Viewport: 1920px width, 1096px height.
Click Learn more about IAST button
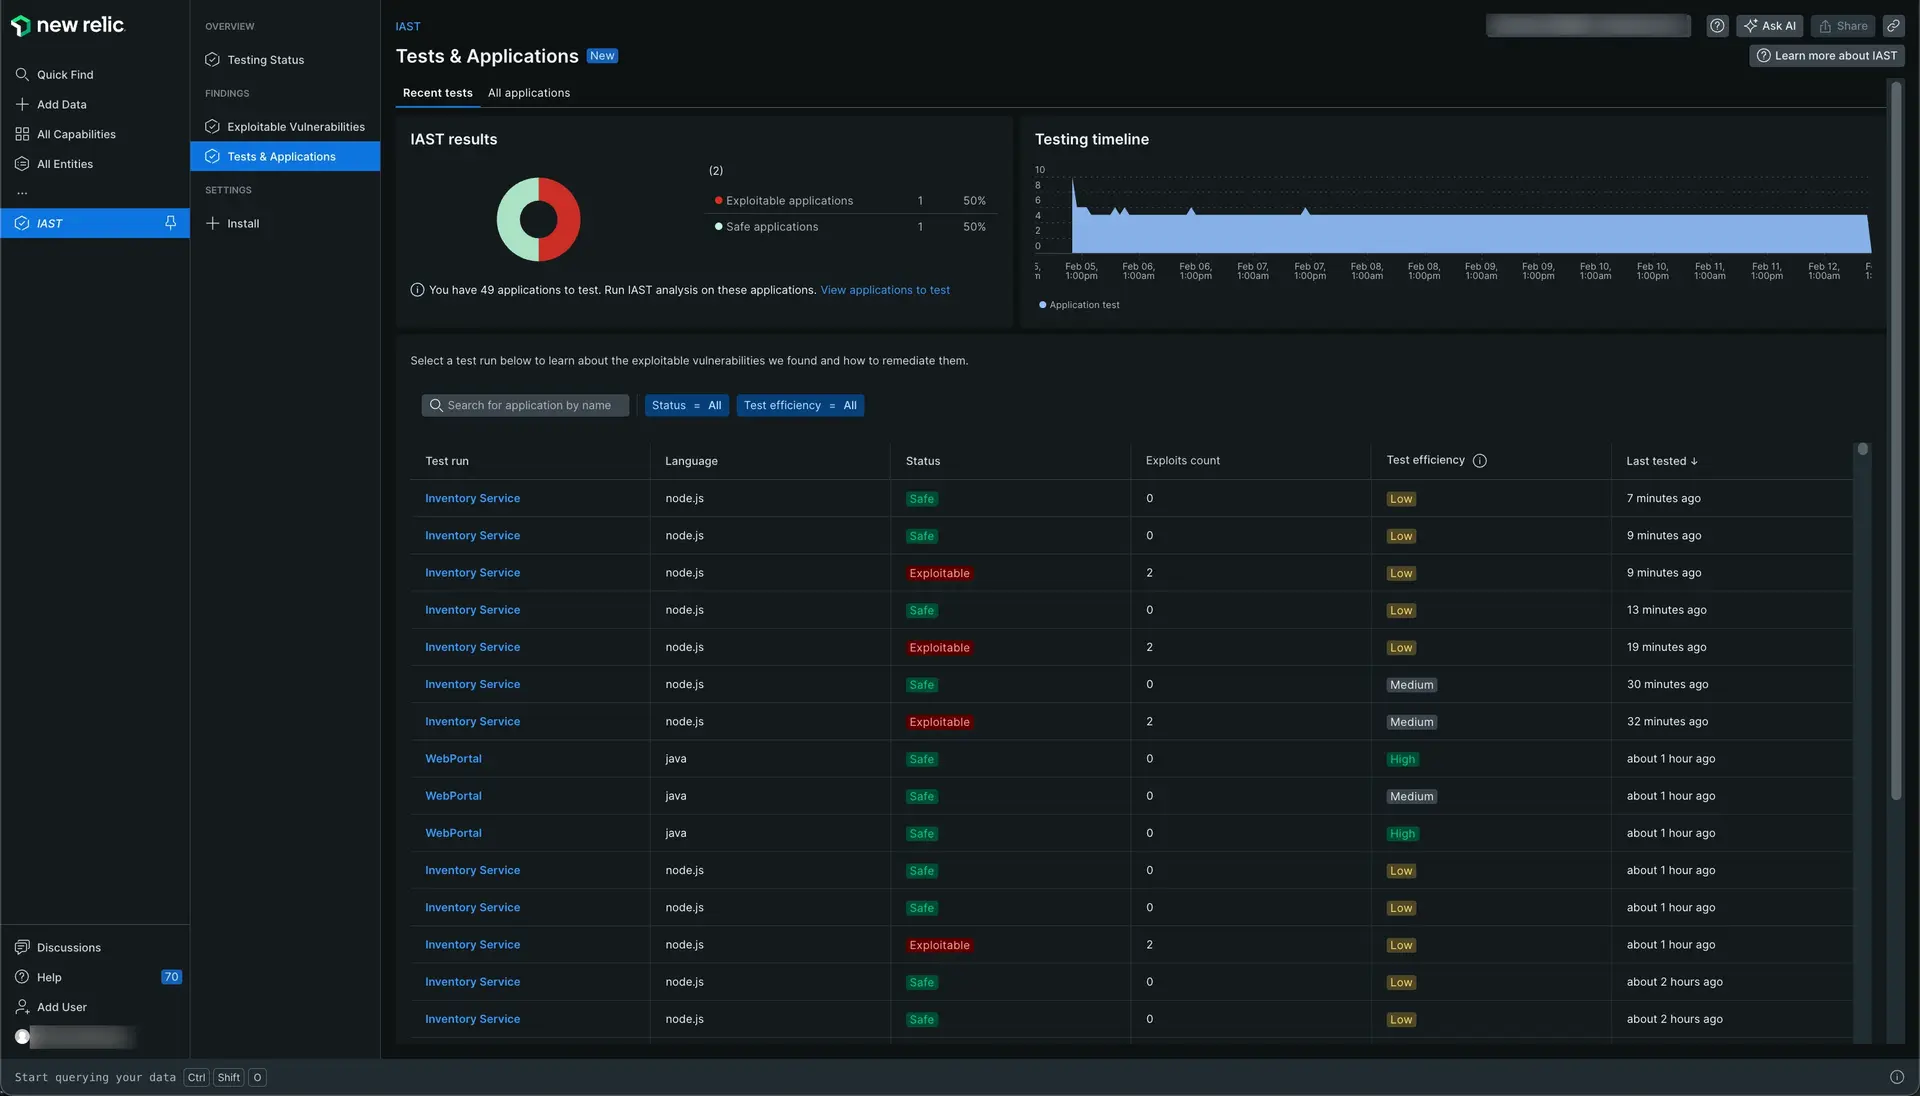1826,56
